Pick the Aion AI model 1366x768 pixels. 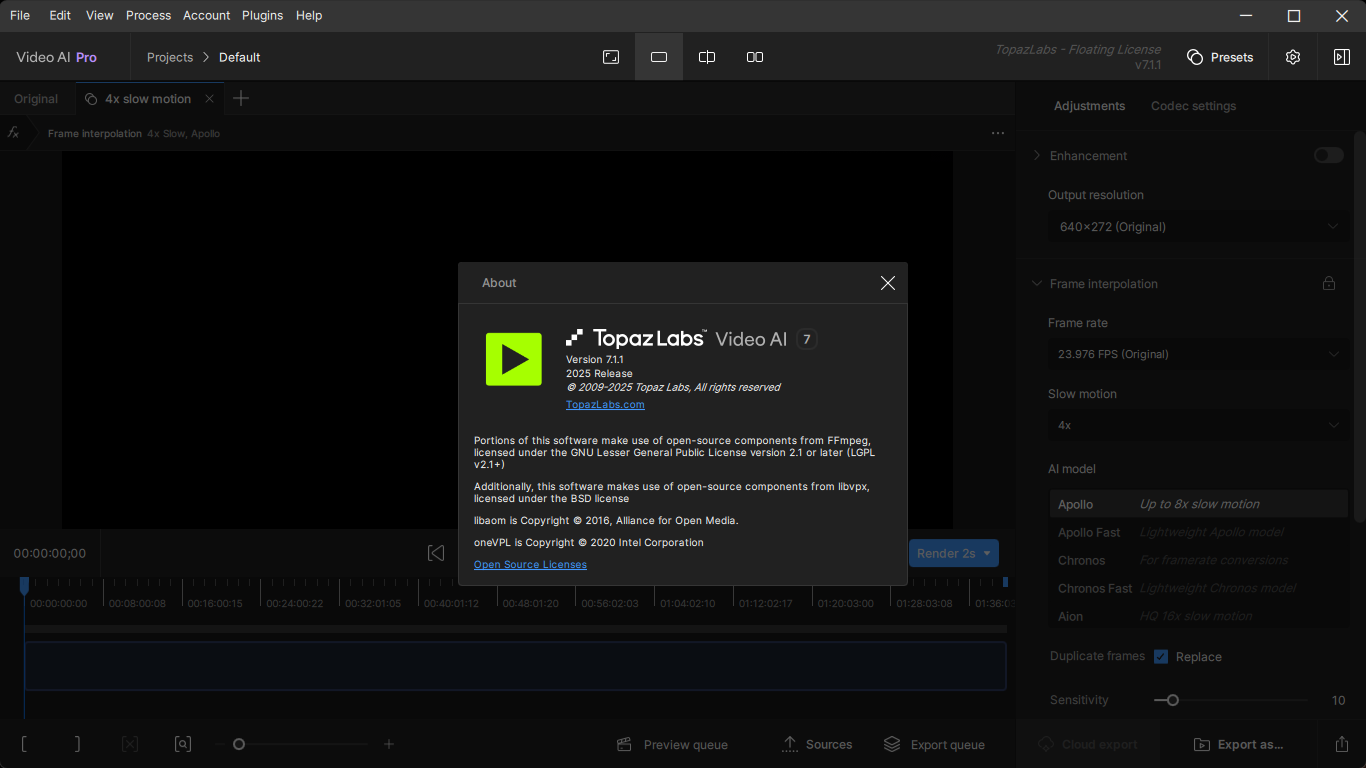coord(1199,616)
